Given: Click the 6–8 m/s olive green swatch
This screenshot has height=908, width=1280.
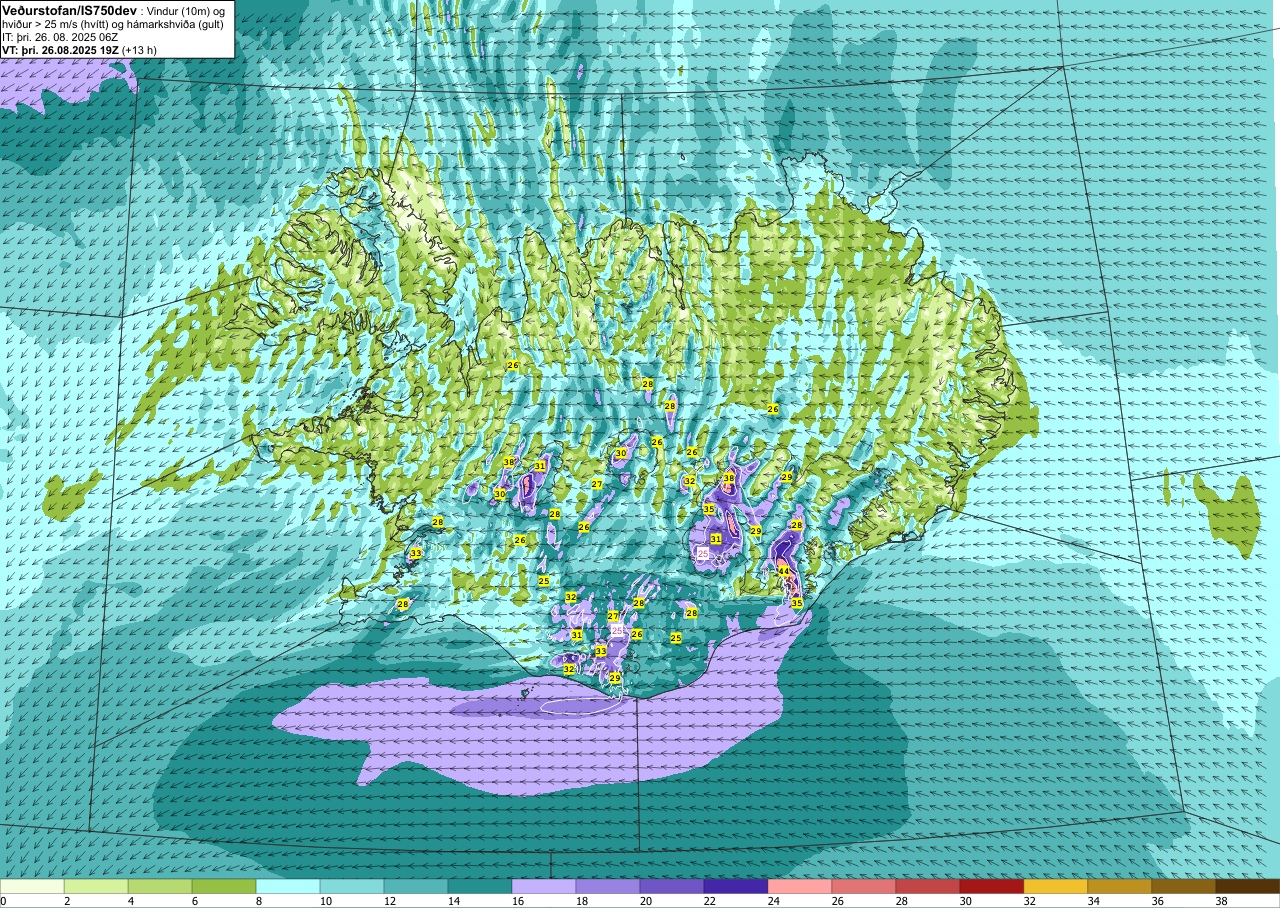Looking at the screenshot, I should [x=224, y=886].
